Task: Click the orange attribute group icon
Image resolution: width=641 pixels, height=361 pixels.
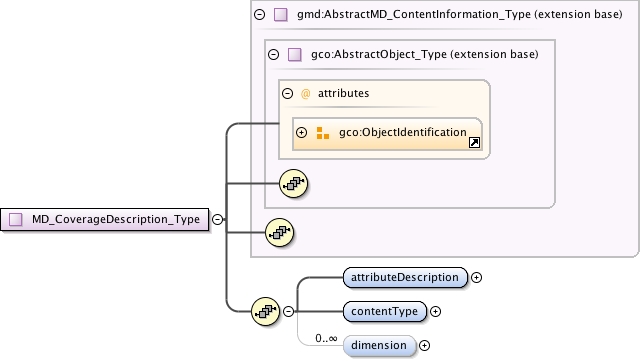Action: point(323,133)
